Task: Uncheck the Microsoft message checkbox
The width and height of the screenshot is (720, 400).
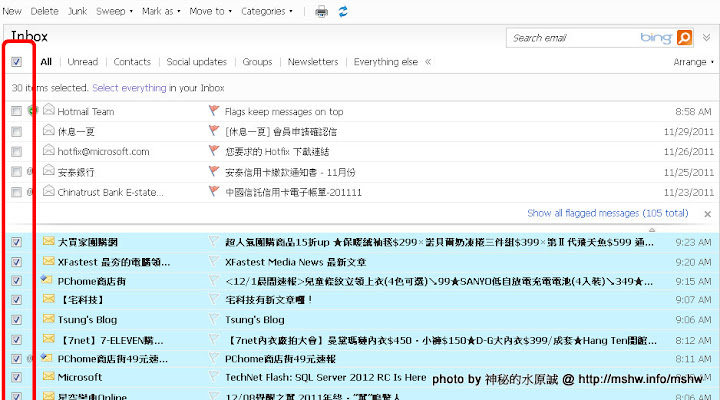Action: [x=17, y=377]
